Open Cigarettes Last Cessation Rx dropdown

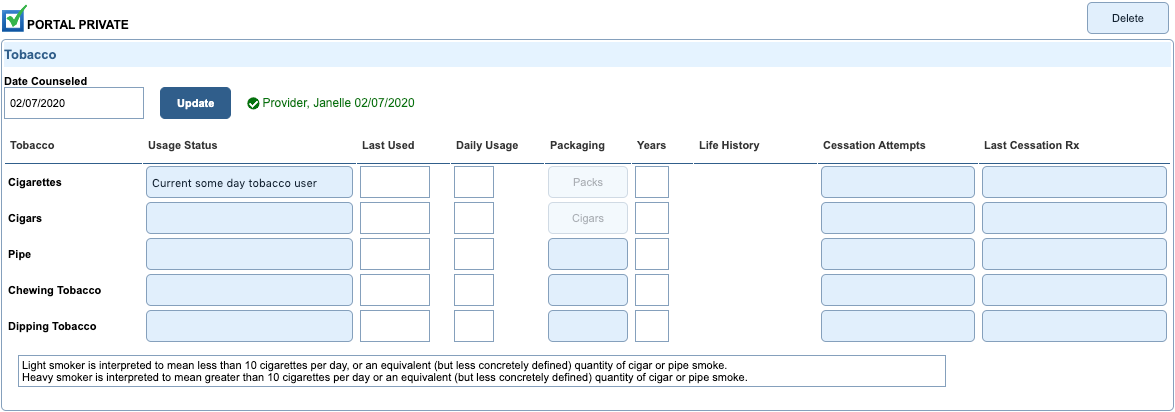(x=1073, y=183)
